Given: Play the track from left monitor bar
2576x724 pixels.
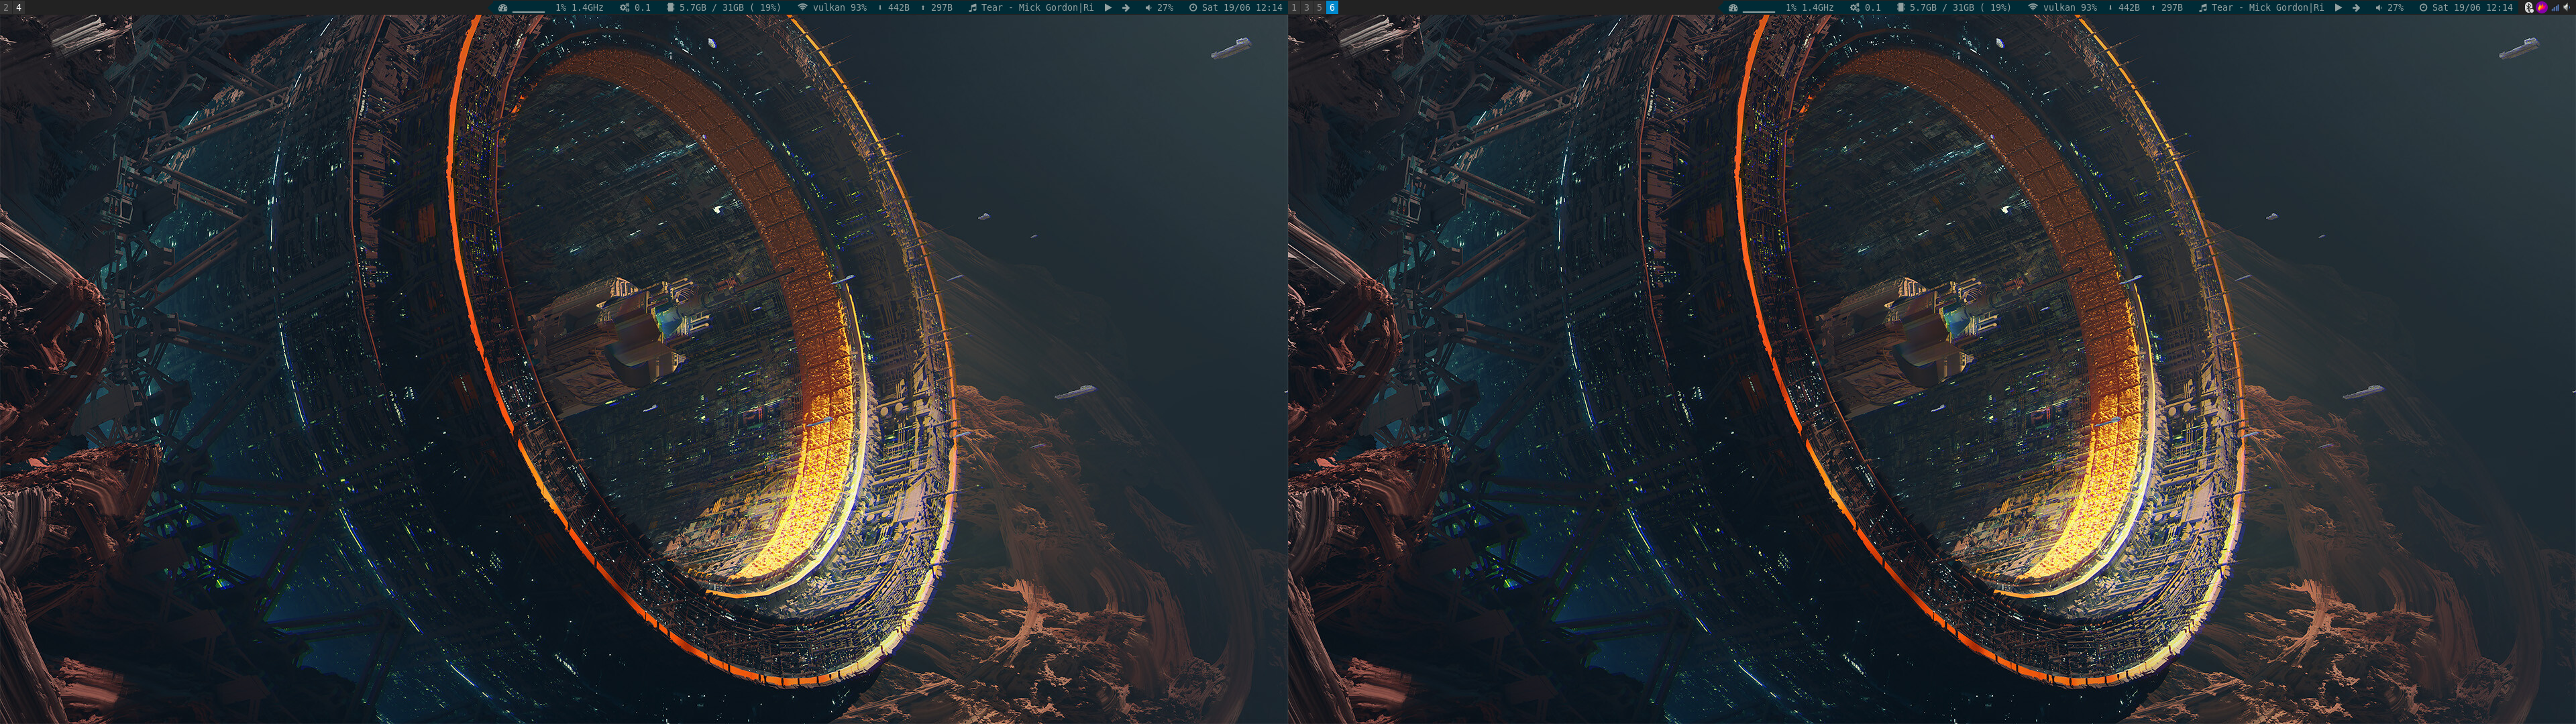Looking at the screenshot, I should 1108,8.
